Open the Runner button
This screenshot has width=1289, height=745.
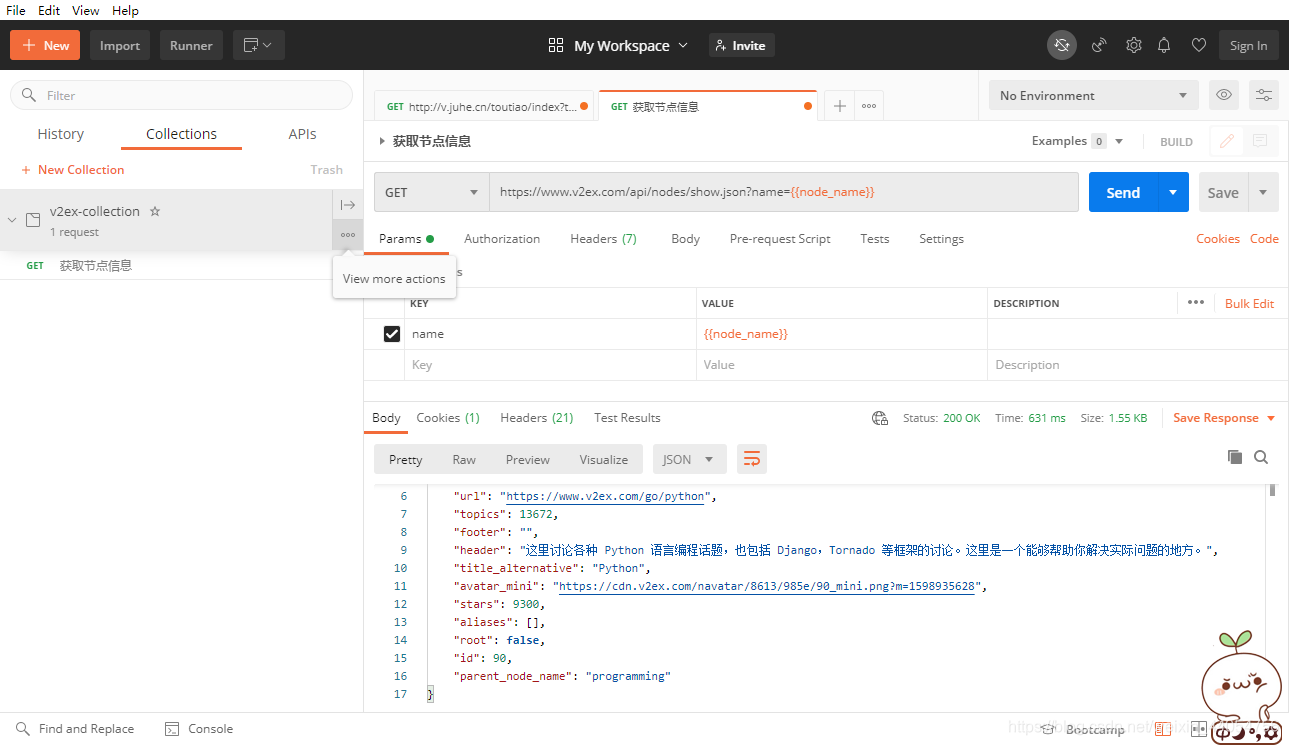191,45
